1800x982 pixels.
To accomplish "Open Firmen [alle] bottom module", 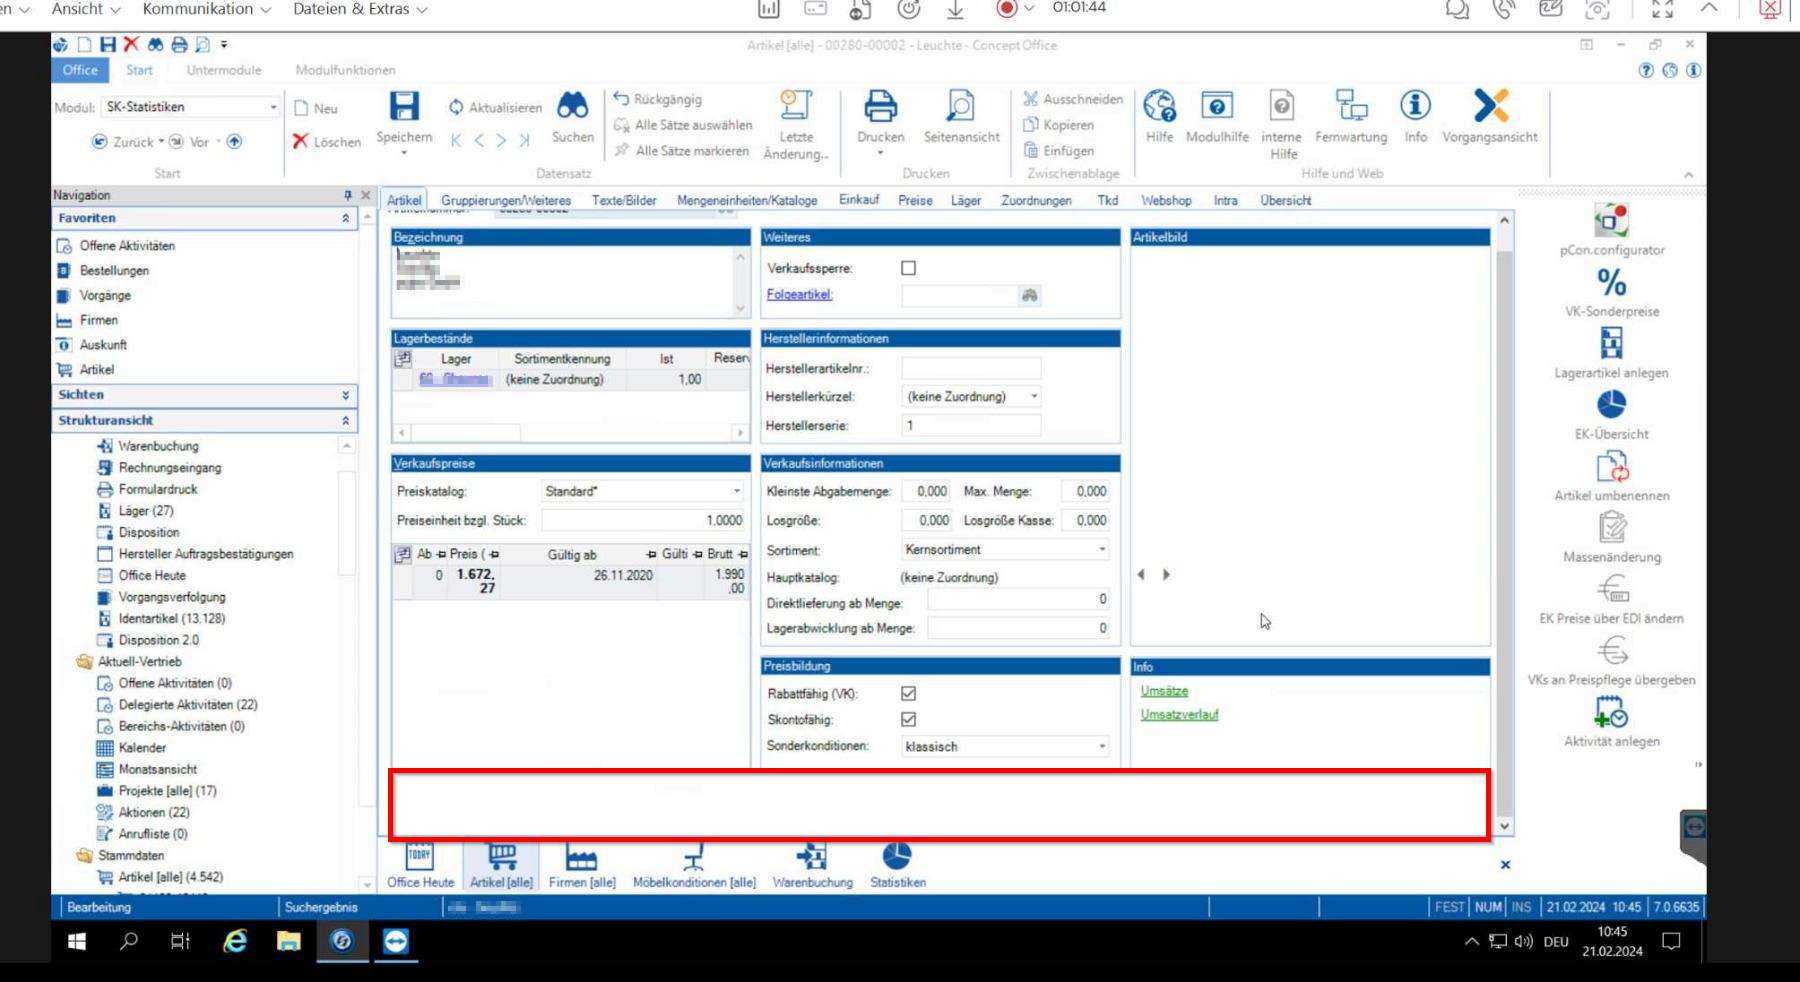I will pos(582,866).
